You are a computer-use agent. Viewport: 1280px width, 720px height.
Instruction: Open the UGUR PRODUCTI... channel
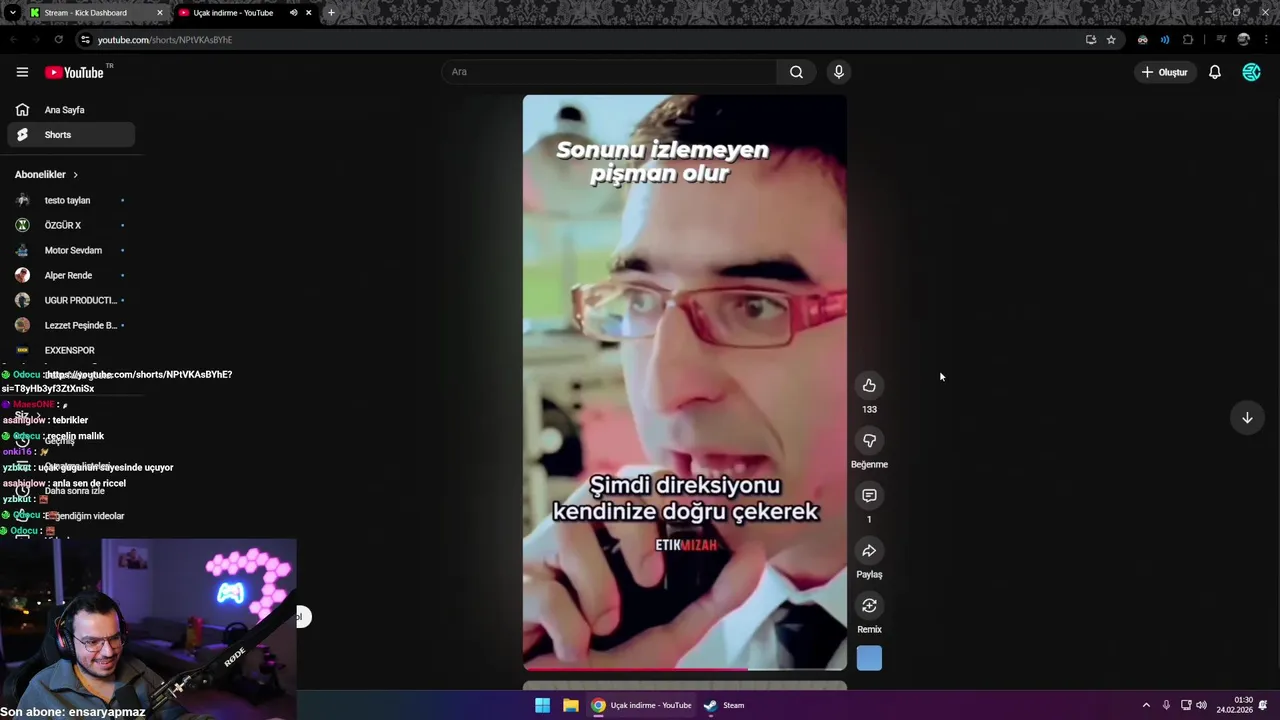70,300
